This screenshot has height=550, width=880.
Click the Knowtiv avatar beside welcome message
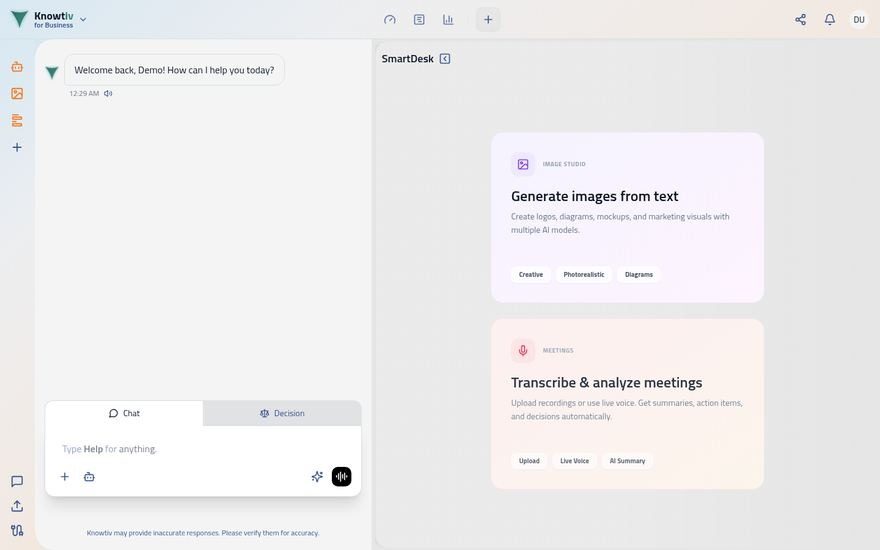coord(52,72)
